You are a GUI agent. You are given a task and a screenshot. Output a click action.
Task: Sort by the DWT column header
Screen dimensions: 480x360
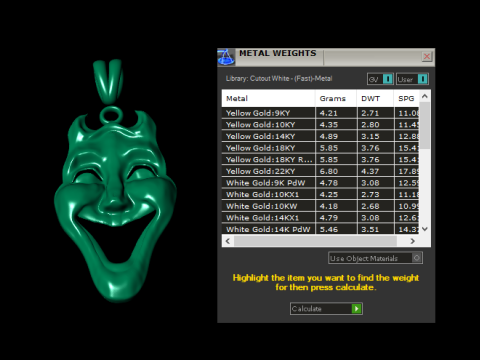coord(375,98)
